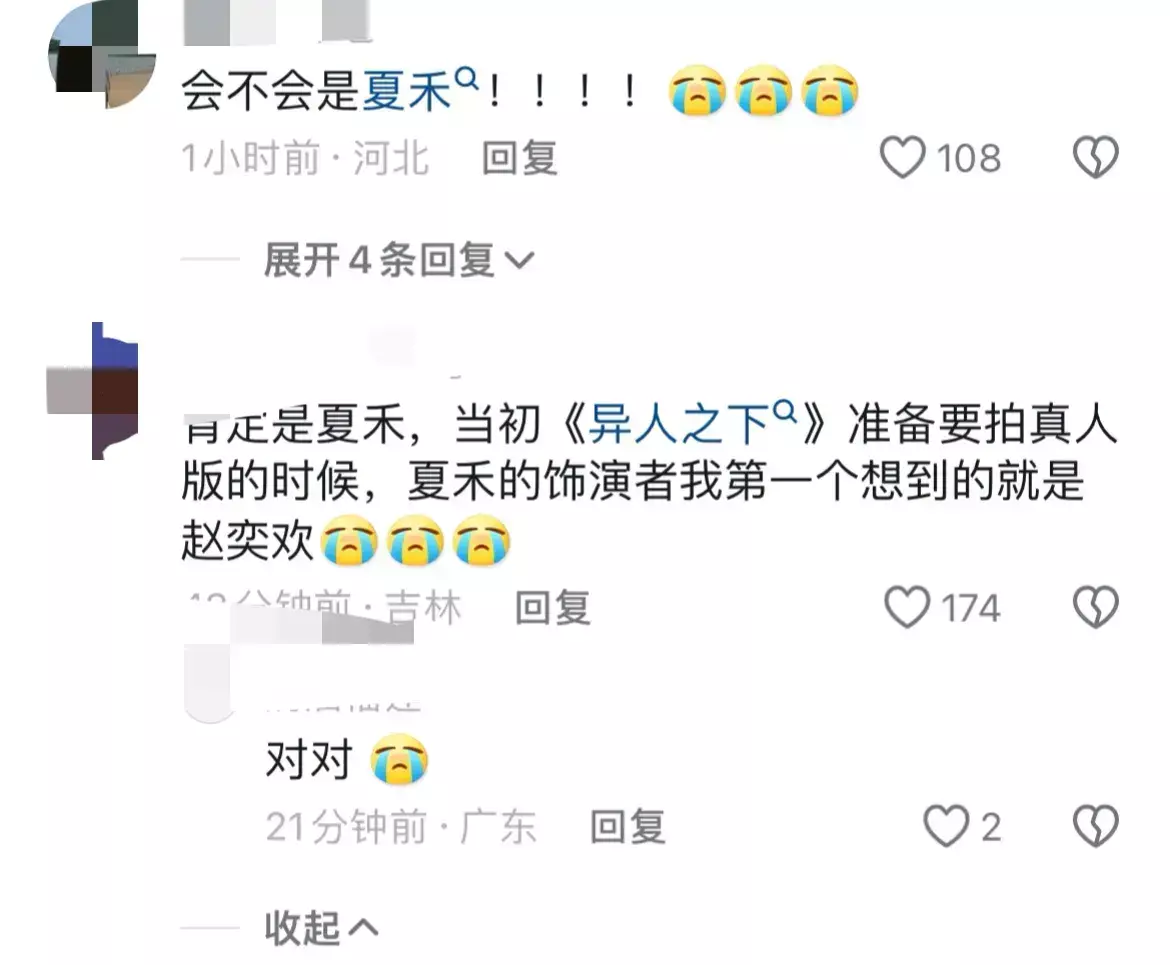The height and width of the screenshot is (965, 1170).
Task: Like the comment with 174 likes
Action: pos(907,606)
